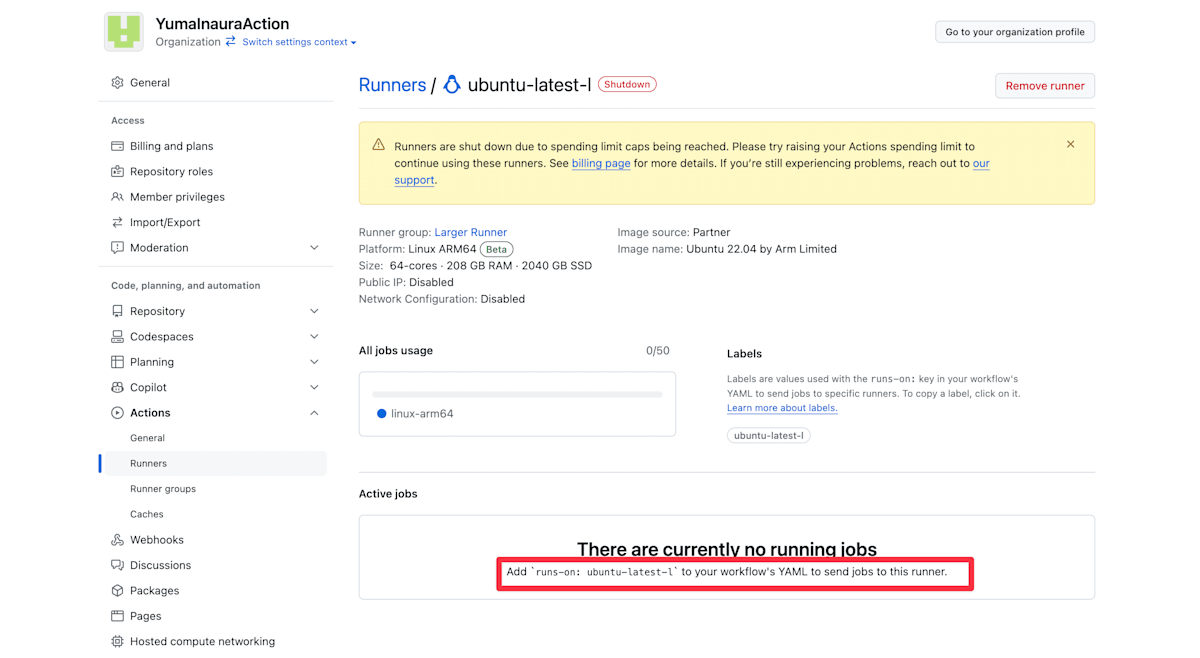Click the Planning table icon

tap(117, 362)
